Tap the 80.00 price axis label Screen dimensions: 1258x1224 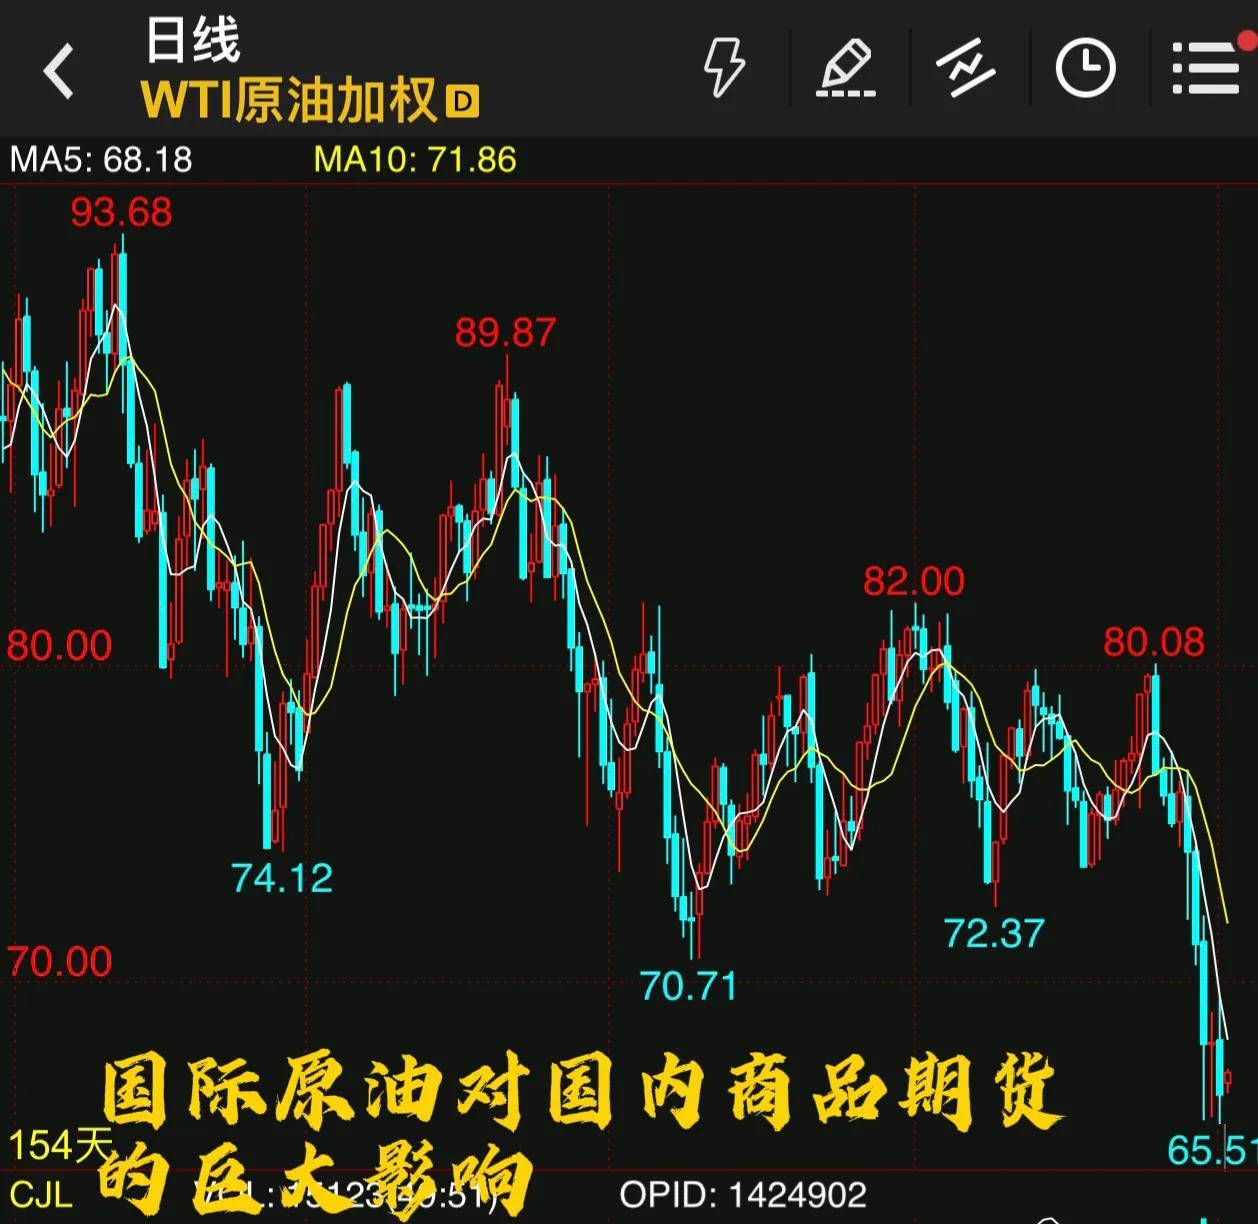(59, 646)
